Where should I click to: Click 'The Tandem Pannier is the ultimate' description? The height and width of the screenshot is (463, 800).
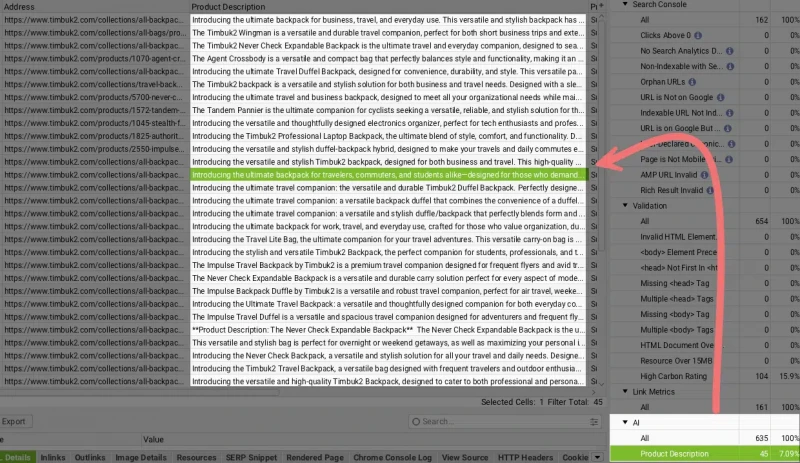coord(388,110)
